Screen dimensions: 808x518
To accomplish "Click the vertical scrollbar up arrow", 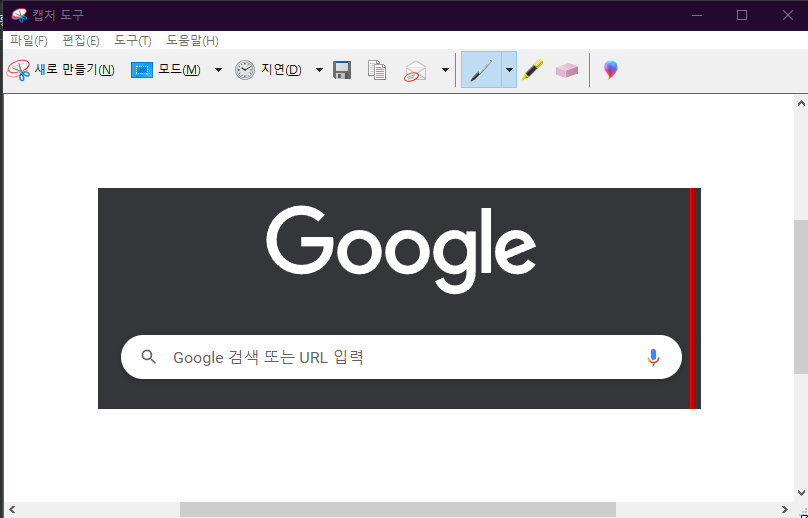I will pyautogui.click(x=801, y=103).
